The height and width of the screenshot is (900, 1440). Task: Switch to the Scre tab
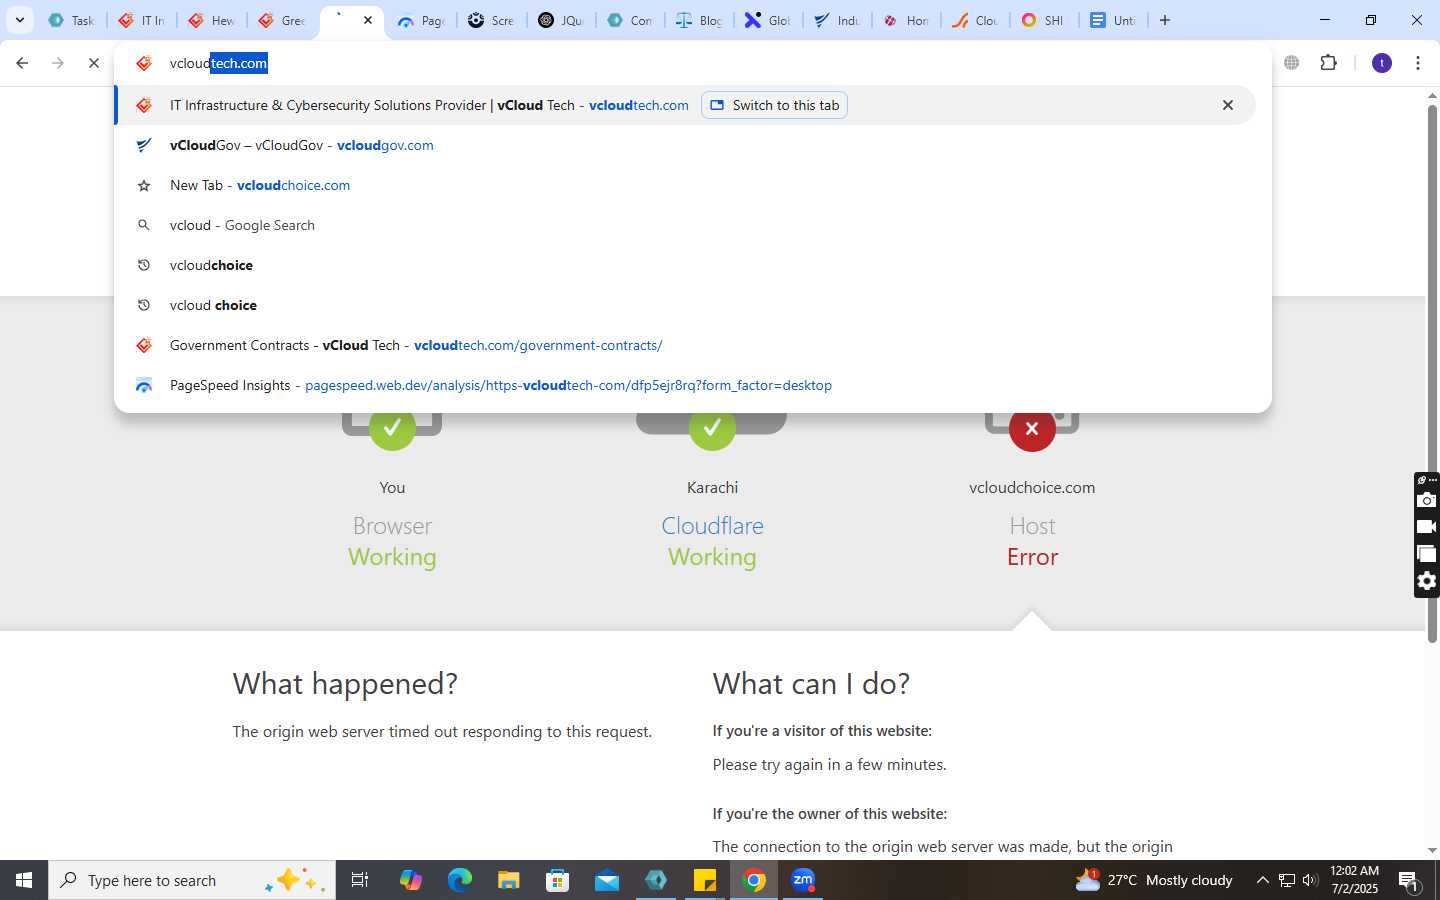(491, 20)
